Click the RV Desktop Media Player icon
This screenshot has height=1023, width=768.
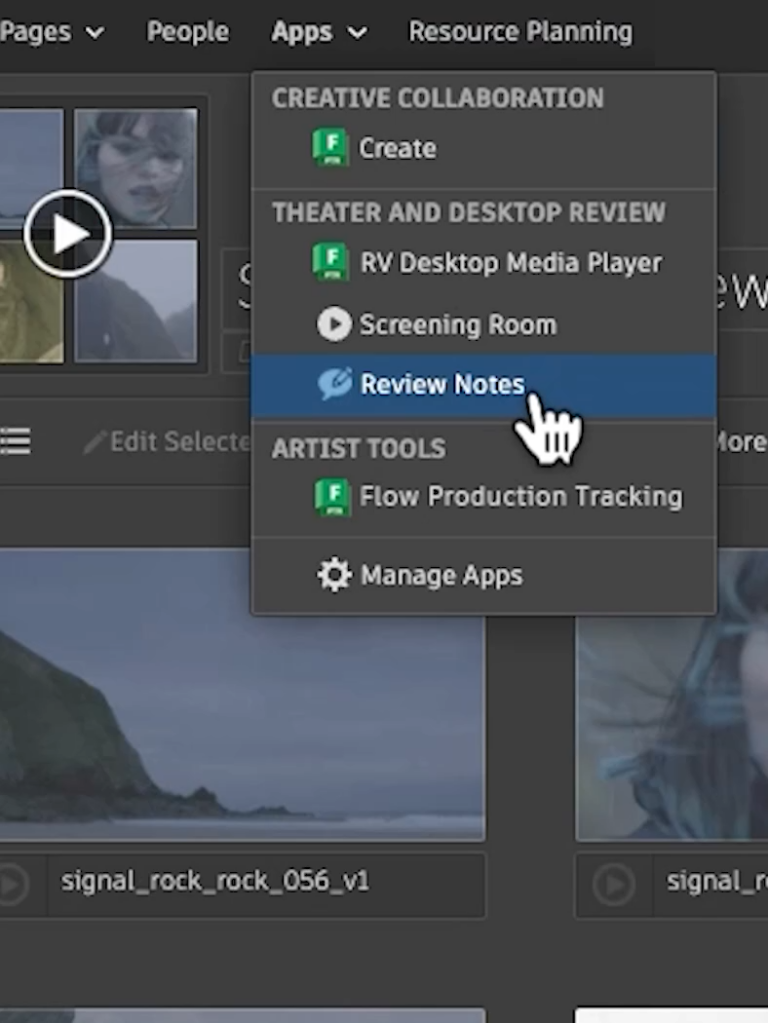331,262
